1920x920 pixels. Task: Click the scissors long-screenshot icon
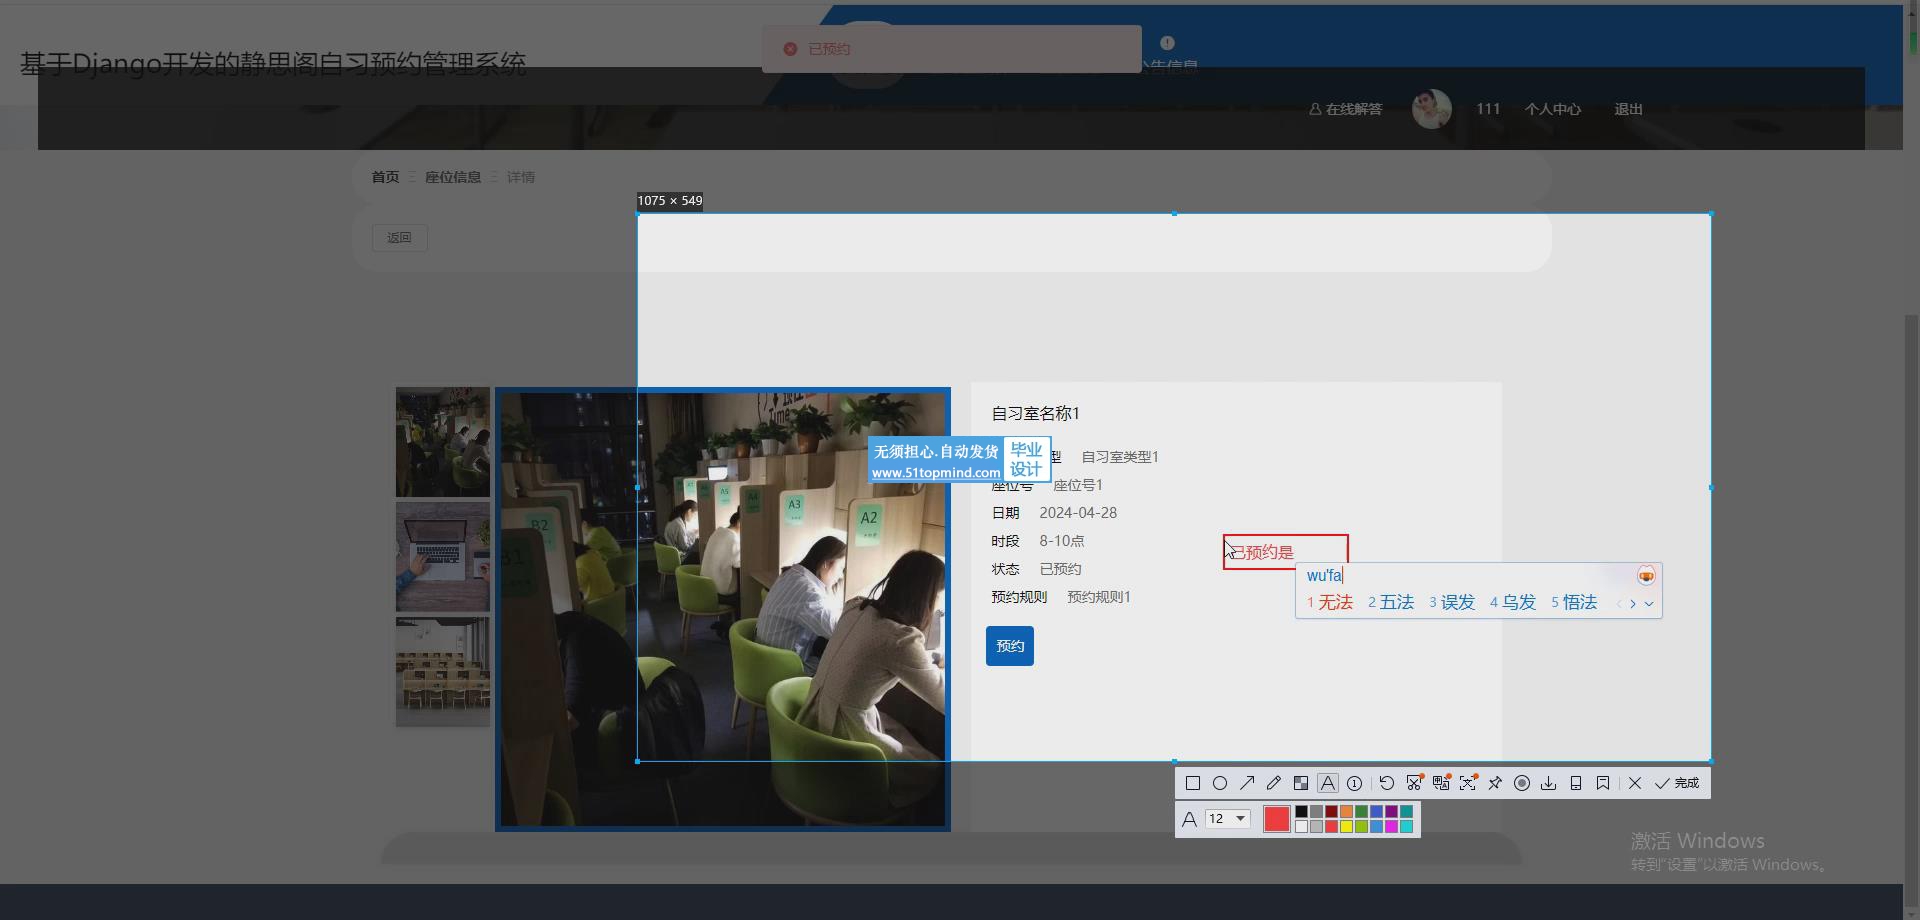click(1414, 783)
